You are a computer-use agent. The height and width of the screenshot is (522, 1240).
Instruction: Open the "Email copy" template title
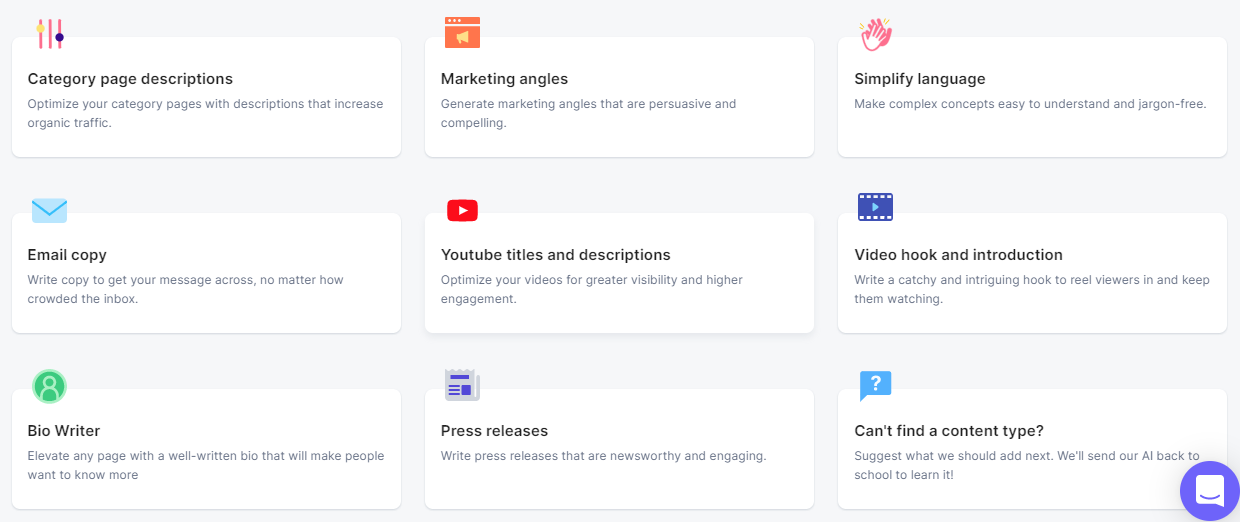(x=67, y=255)
